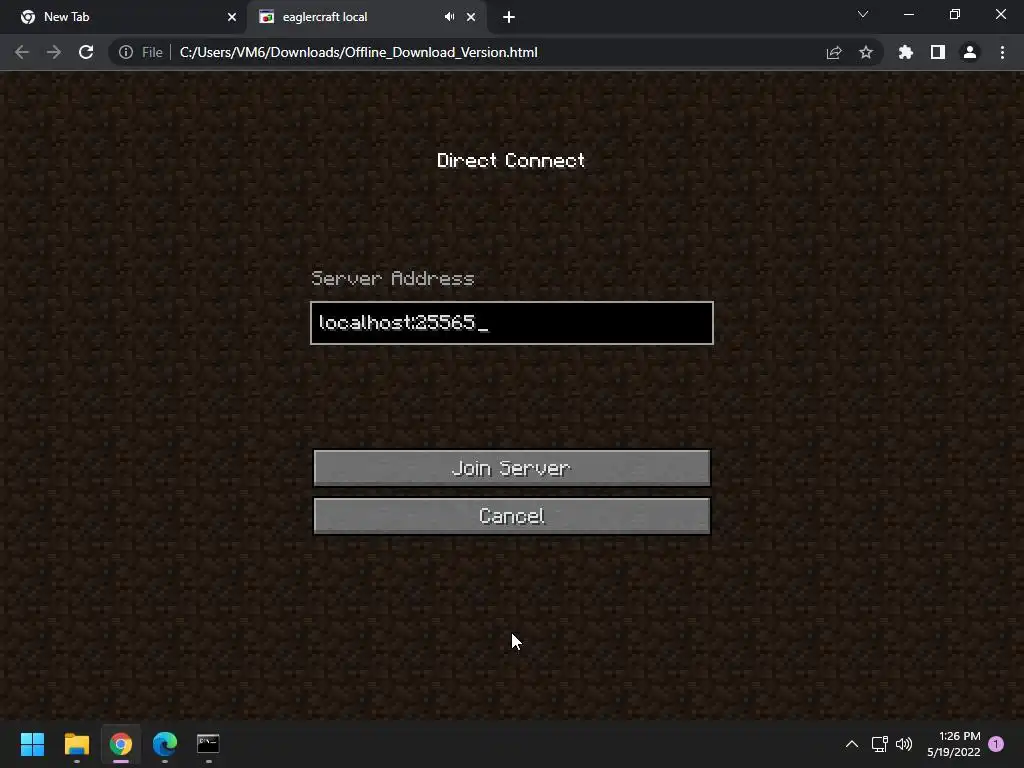Open Chrome's three-dot menu
The image size is (1024, 768).
(x=1002, y=52)
